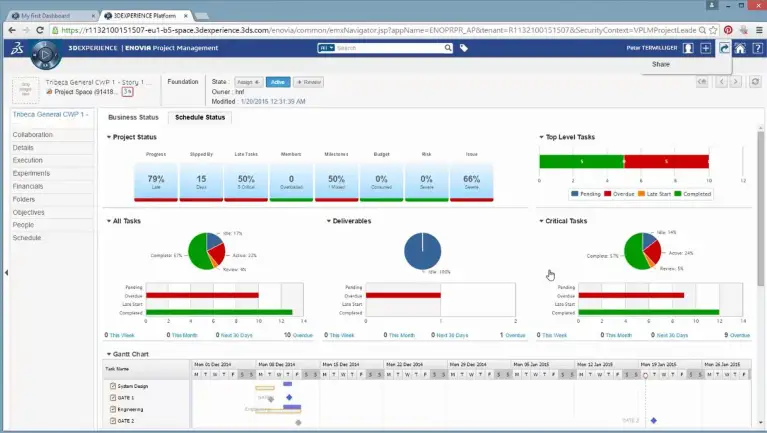Go to Home via house icon

[740, 48]
